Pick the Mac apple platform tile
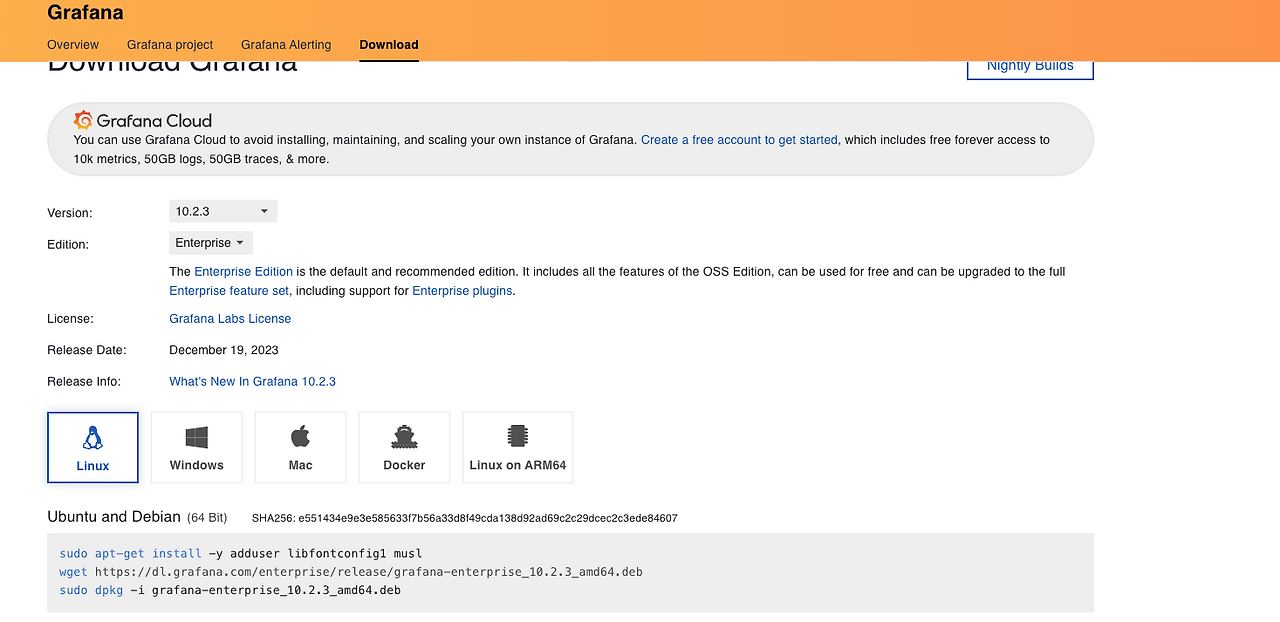Image resolution: width=1280 pixels, height=622 pixels. pyautogui.click(x=301, y=447)
